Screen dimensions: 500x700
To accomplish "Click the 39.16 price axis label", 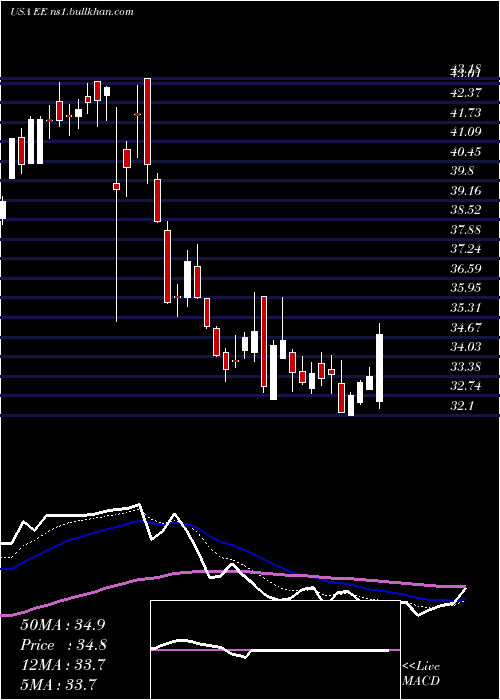I will click(466, 191).
